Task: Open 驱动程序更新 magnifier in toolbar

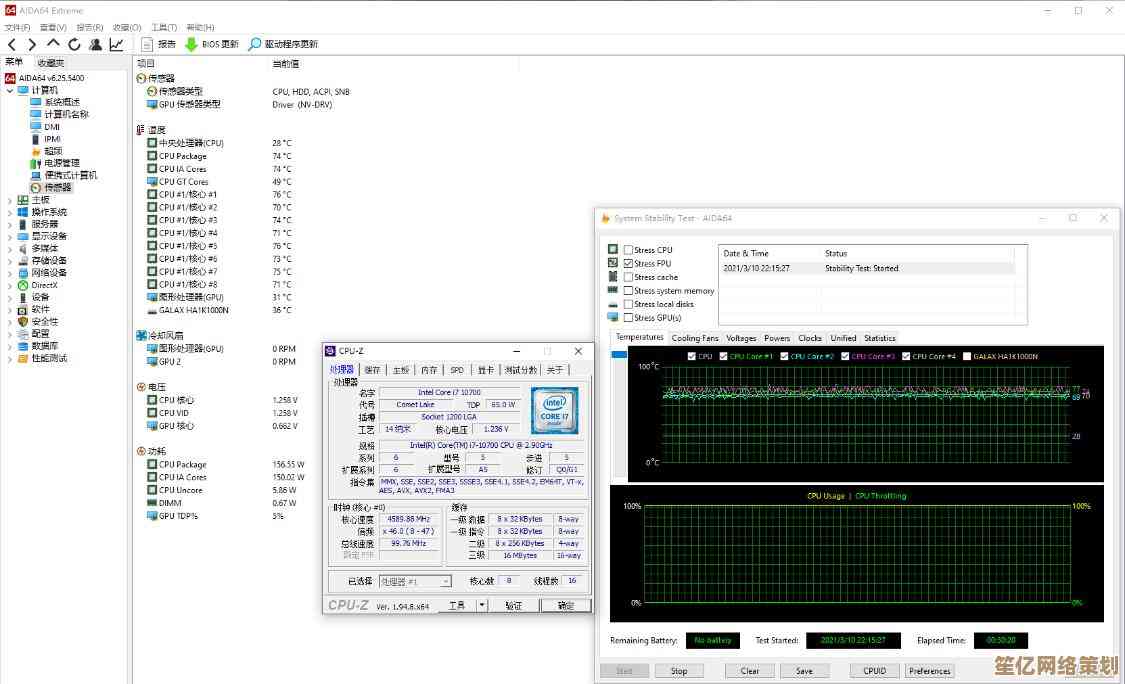Action: 255,44
